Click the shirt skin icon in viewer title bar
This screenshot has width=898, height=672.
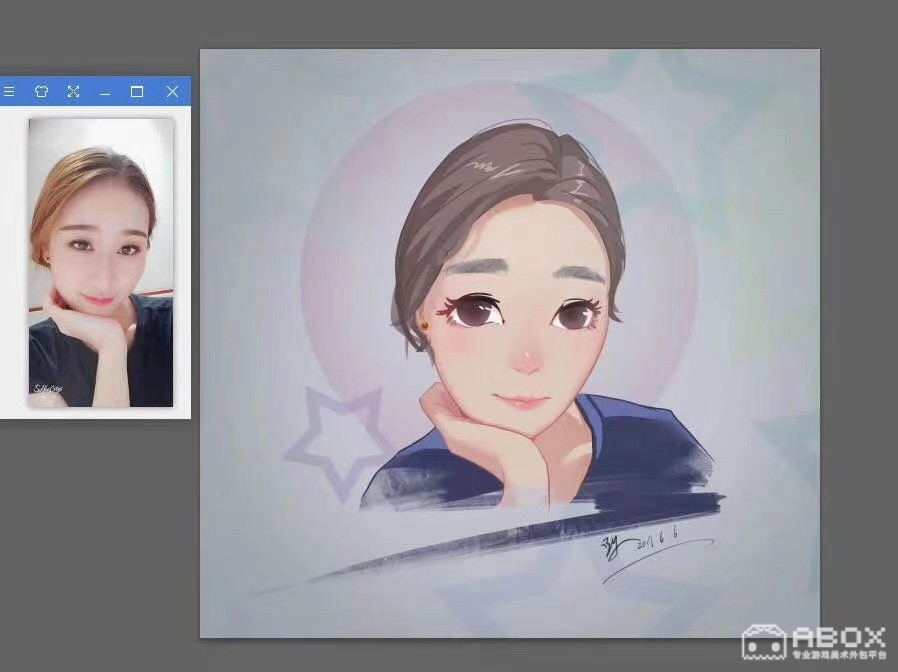[x=41, y=92]
